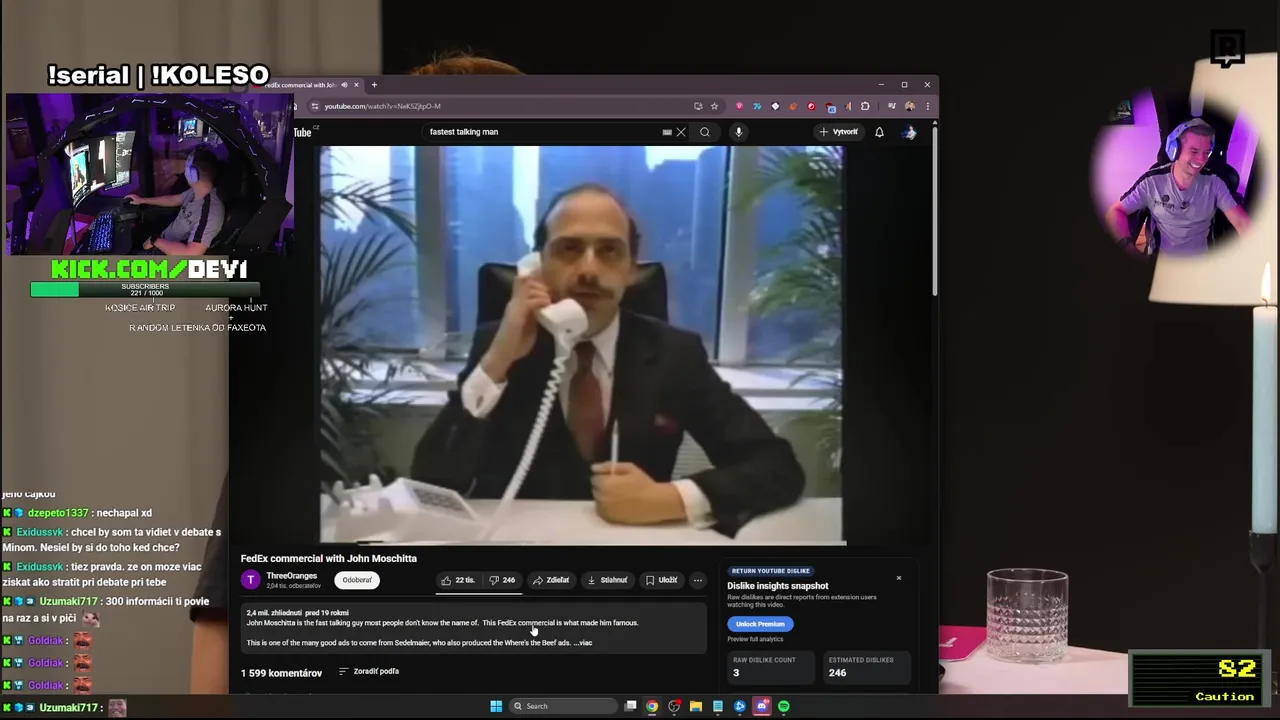Click the 1 599 komentárov heading
The height and width of the screenshot is (720, 1280).
281,673
